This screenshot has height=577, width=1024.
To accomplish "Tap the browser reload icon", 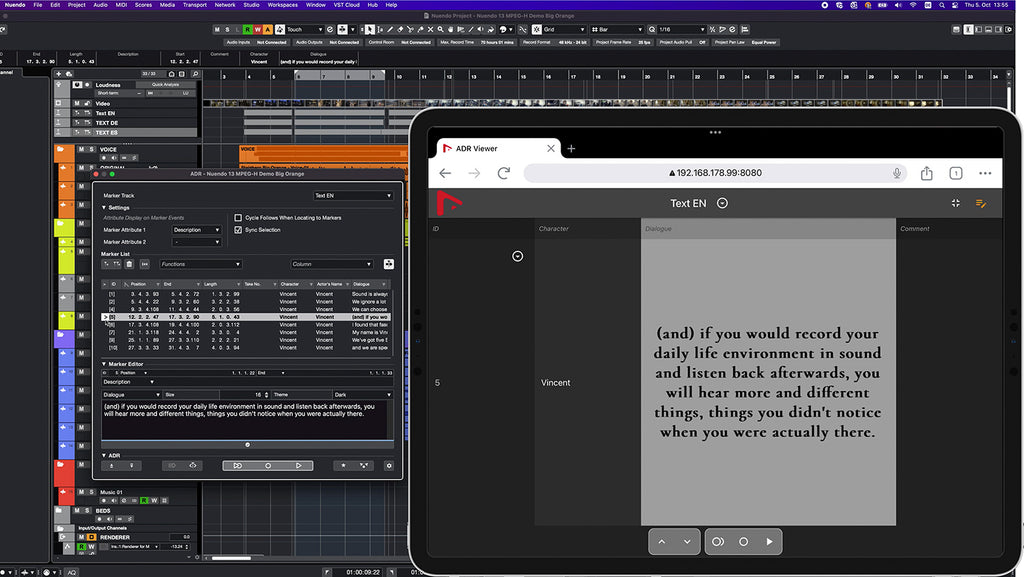I will (x=504, y=173).
